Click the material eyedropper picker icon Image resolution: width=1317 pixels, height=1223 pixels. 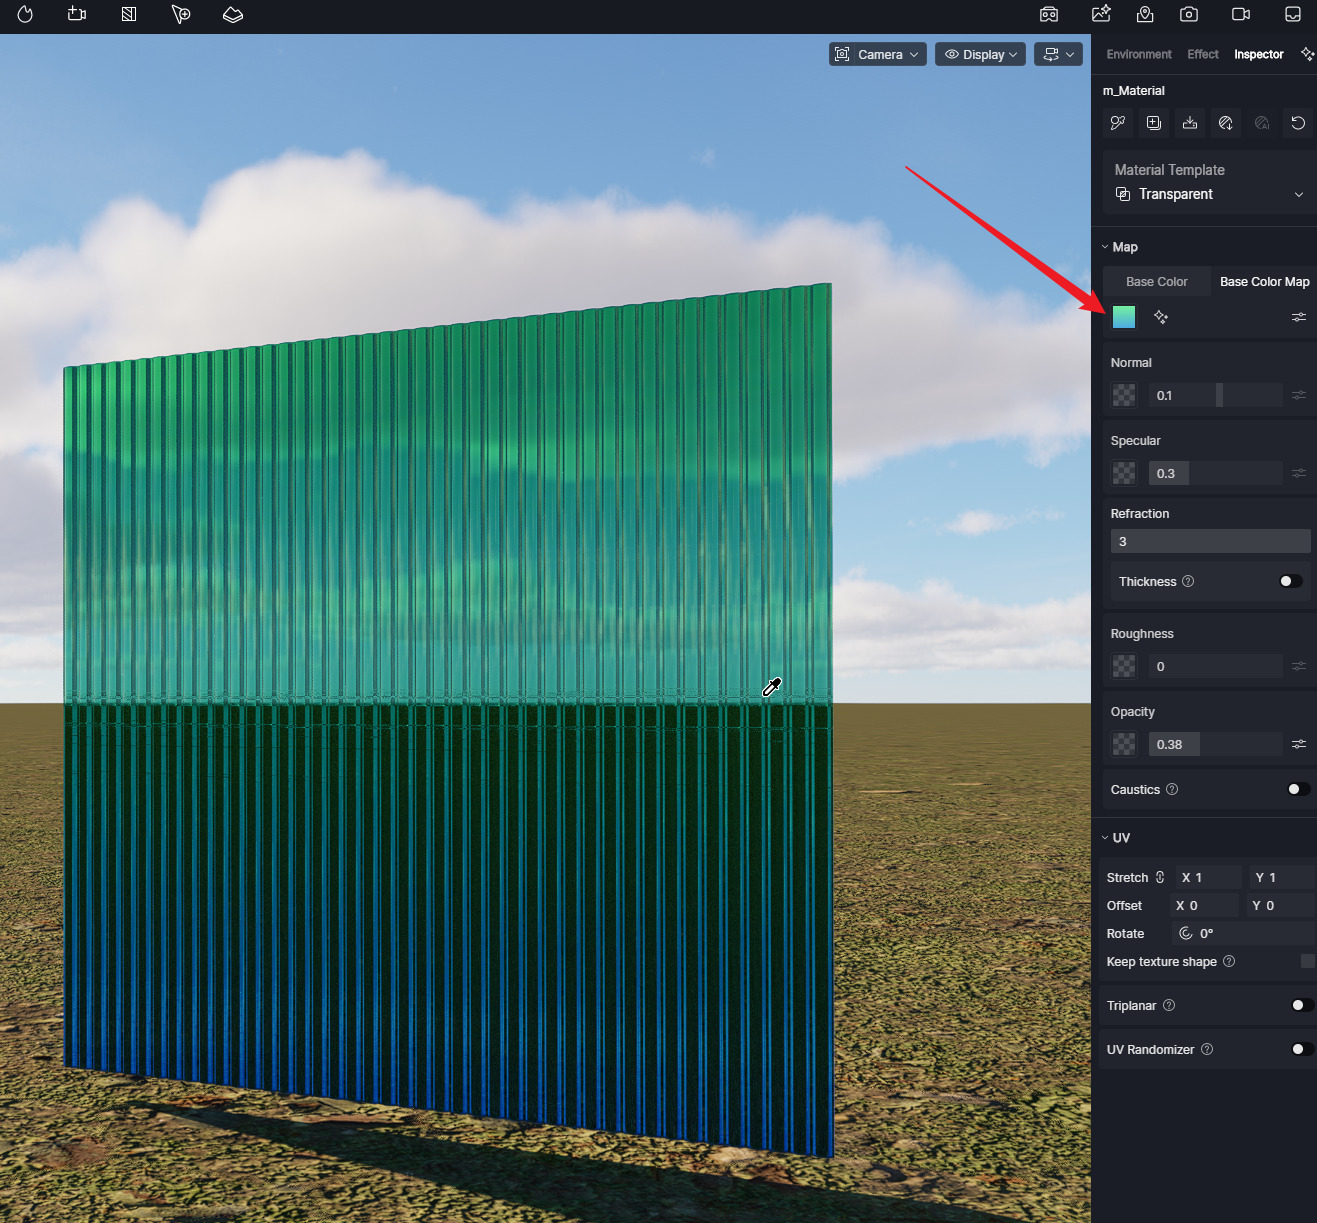click(1118, 123)
